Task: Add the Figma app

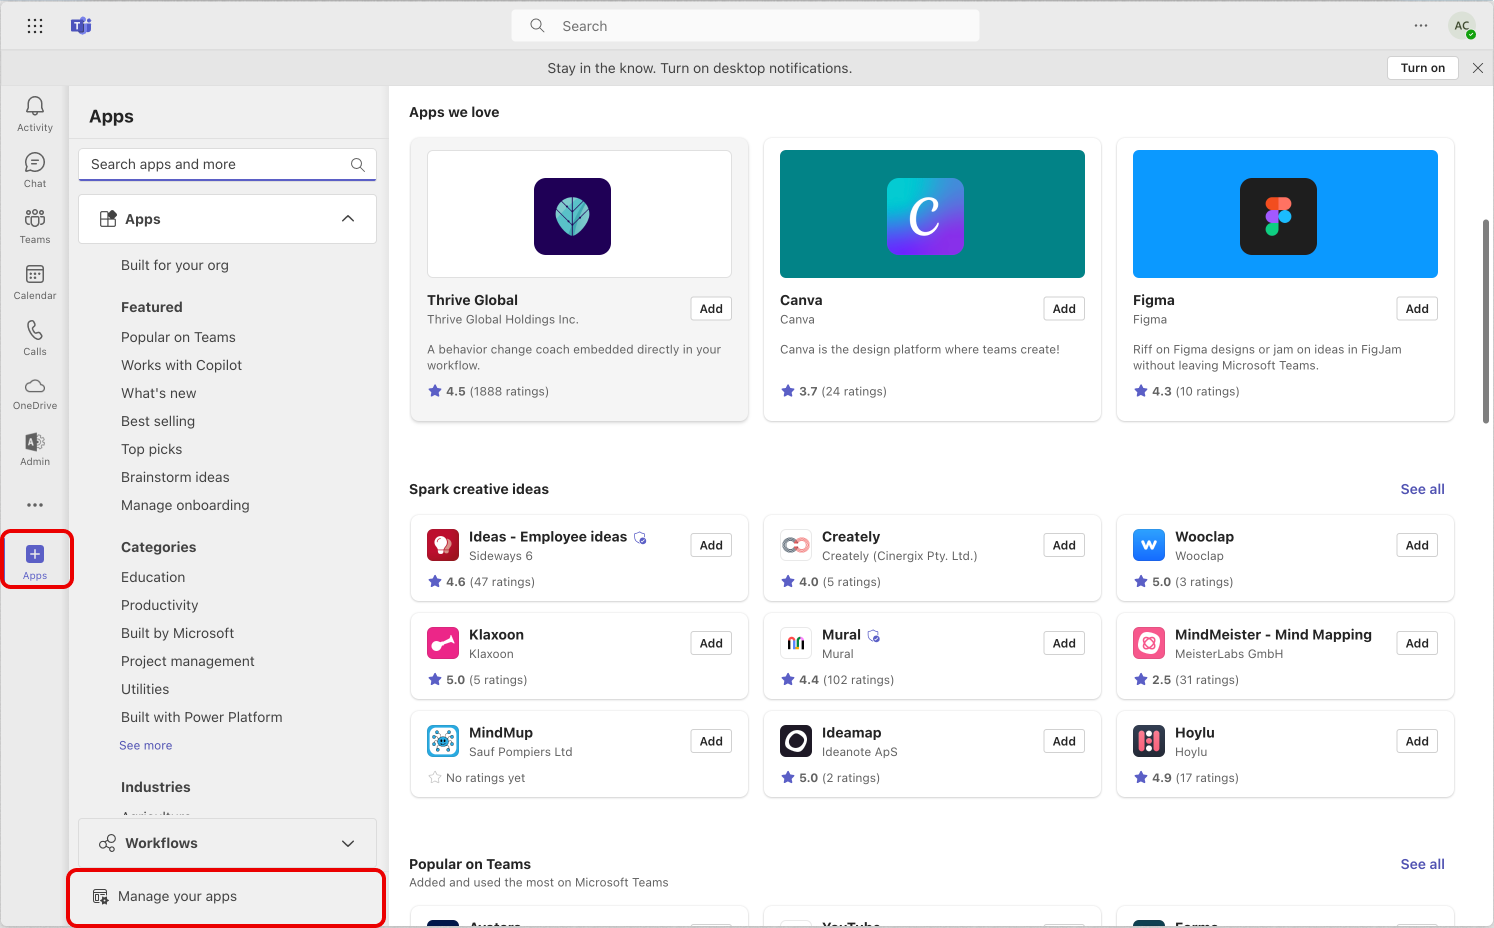Action: click(x=1417, y=309)
